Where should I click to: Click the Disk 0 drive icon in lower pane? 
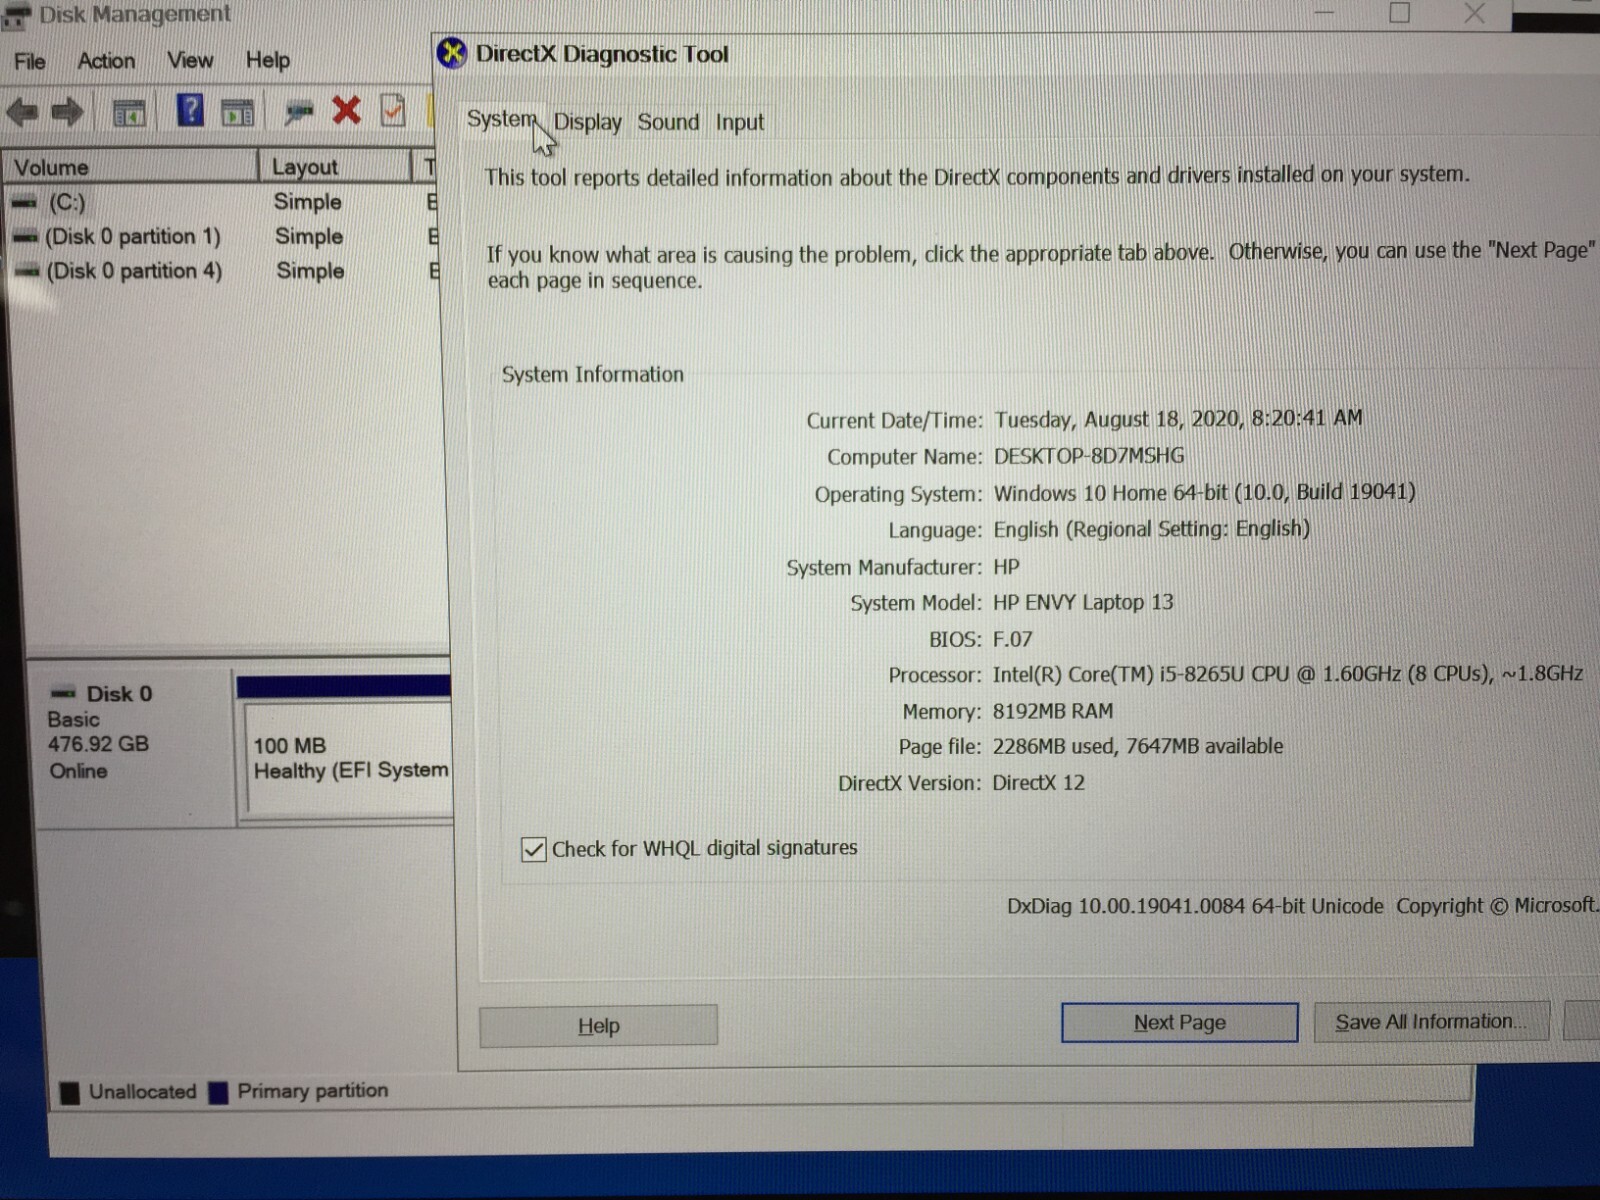coord(63,693)
